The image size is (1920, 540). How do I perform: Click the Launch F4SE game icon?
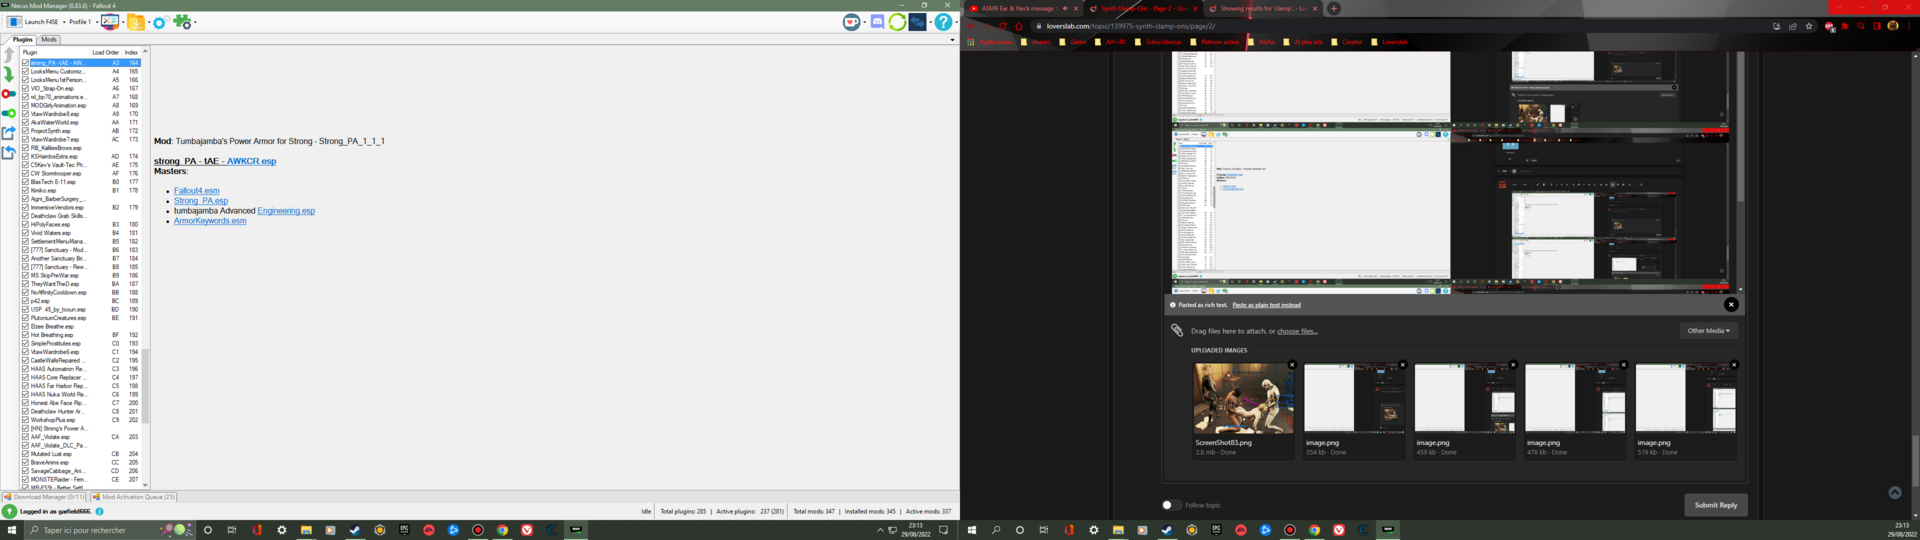tap(14, 21)
